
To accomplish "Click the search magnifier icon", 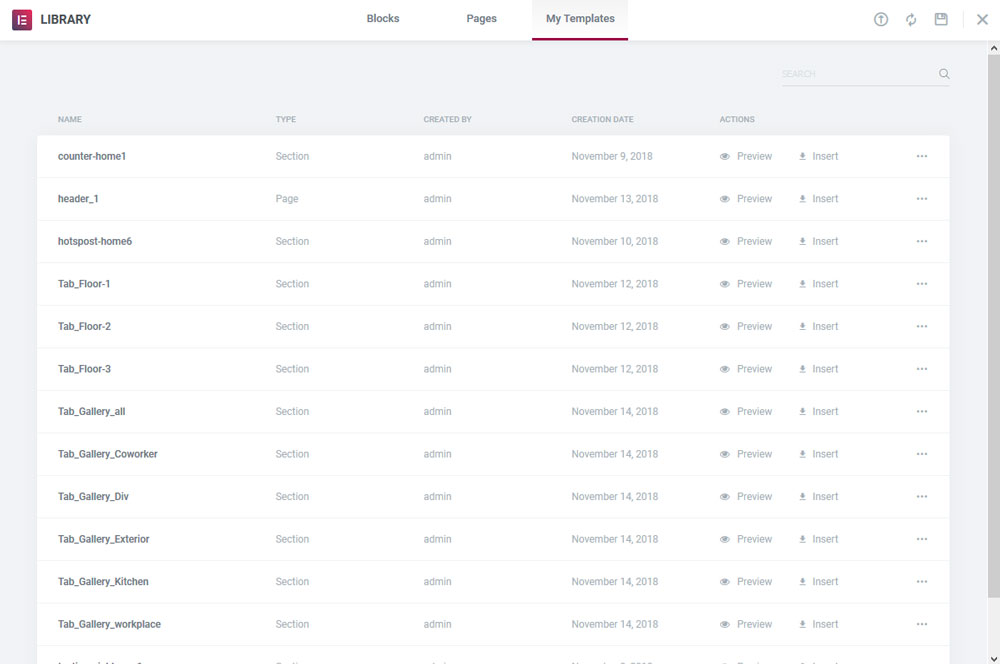I will pos(944,74).
